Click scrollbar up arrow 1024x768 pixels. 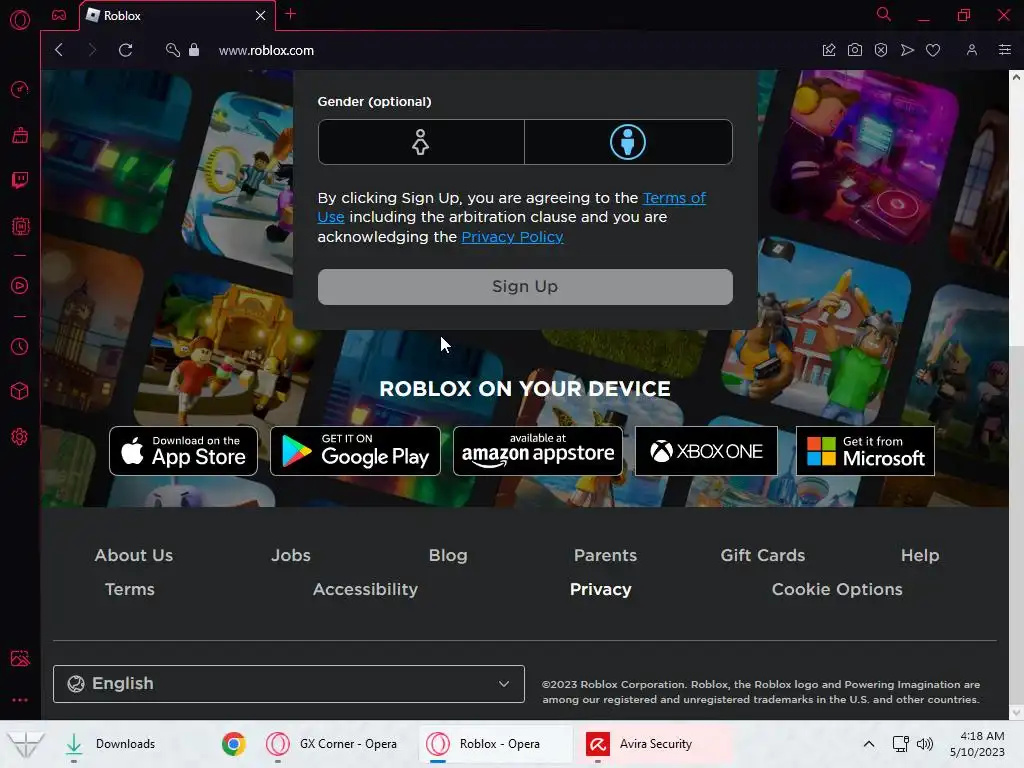[1016, 77]
